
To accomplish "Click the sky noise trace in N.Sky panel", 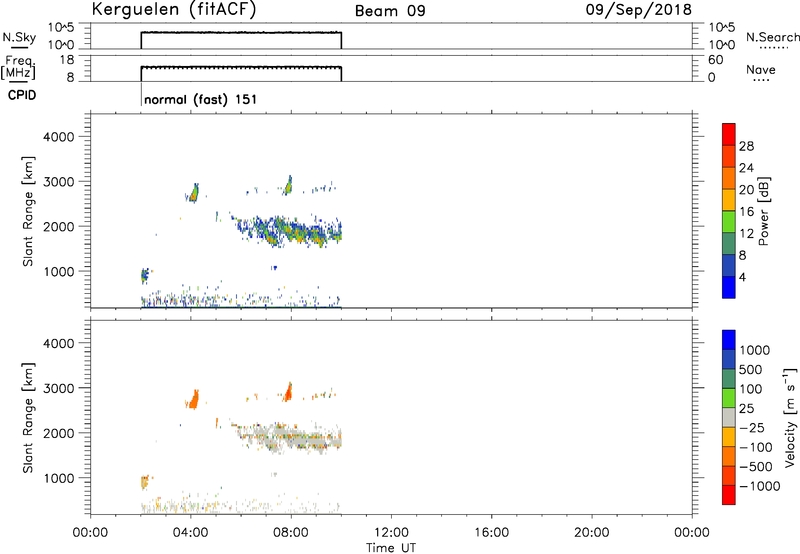I will point(241,33).
